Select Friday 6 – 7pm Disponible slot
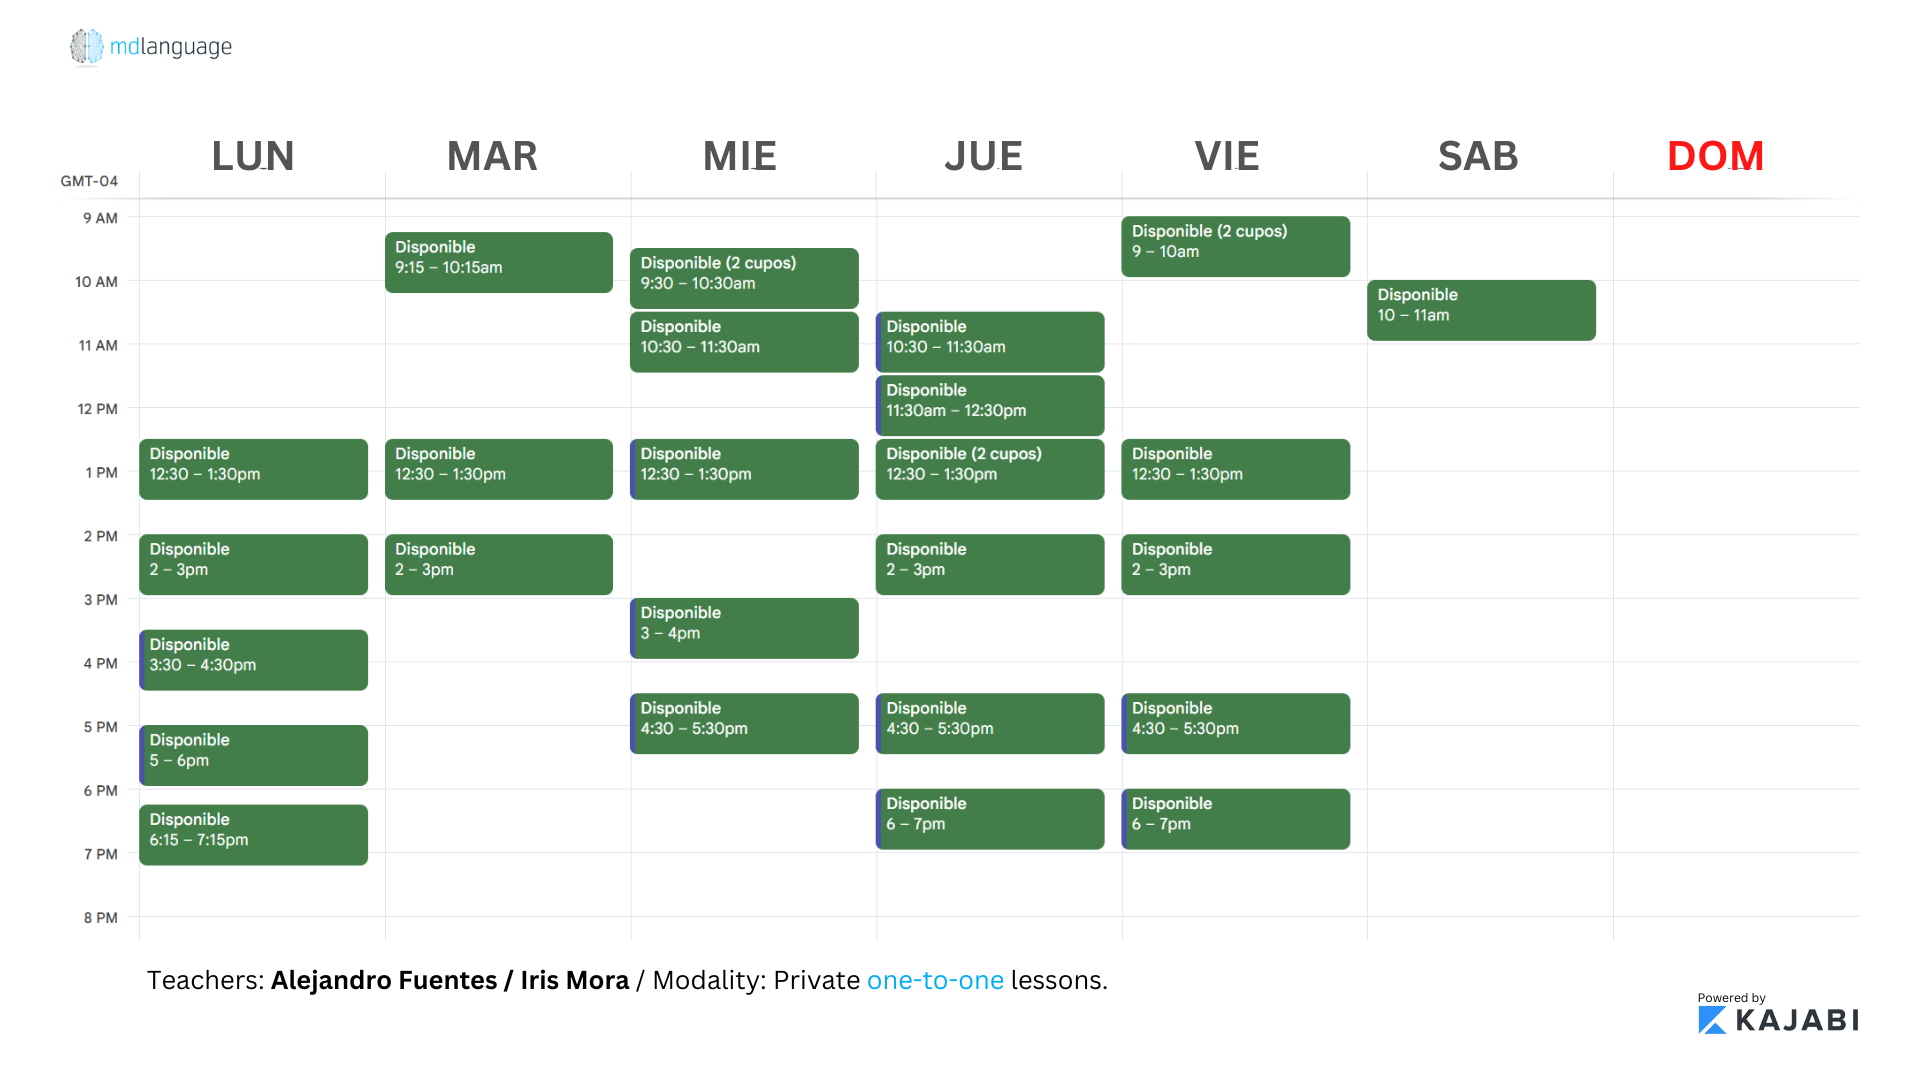Image resolution: width=1920 pixels, height=1080 pixels. click(1235, 819)
